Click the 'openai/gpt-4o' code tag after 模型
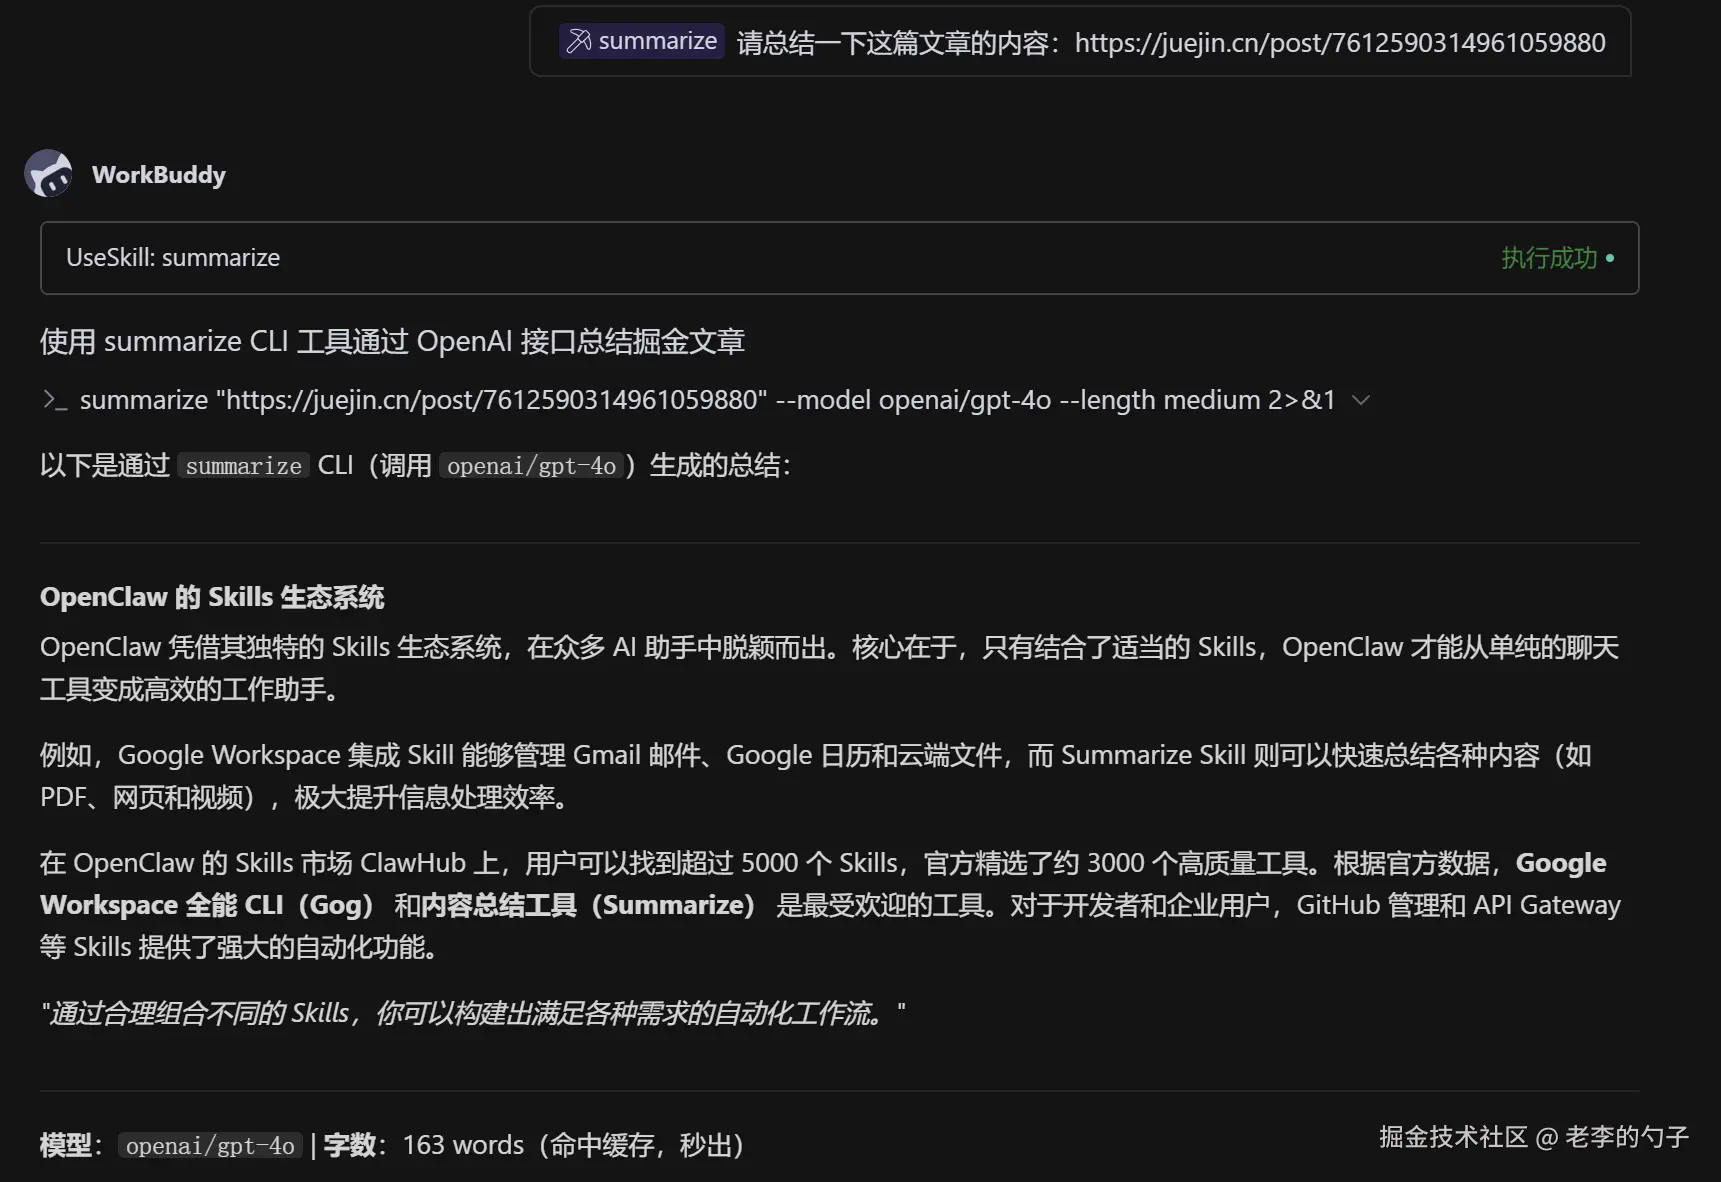1721x1182 pixels. (x=210, y=1146)
